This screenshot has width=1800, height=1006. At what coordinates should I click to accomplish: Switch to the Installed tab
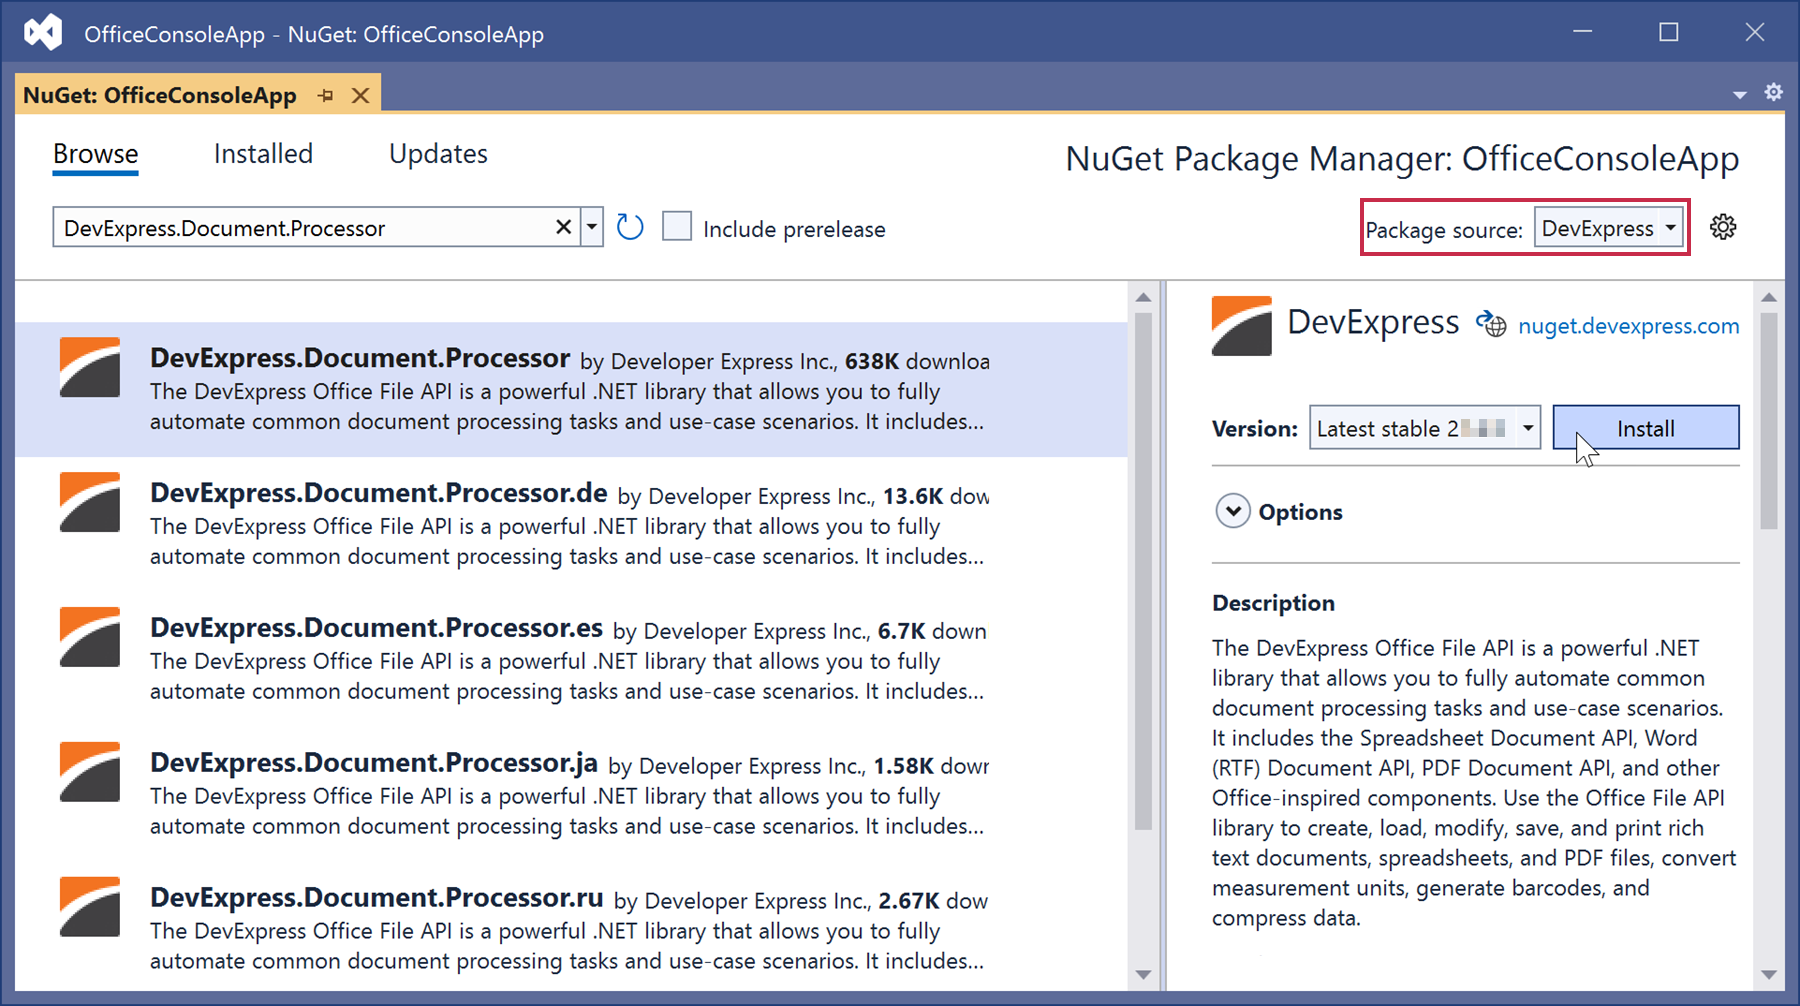[263, 154]
